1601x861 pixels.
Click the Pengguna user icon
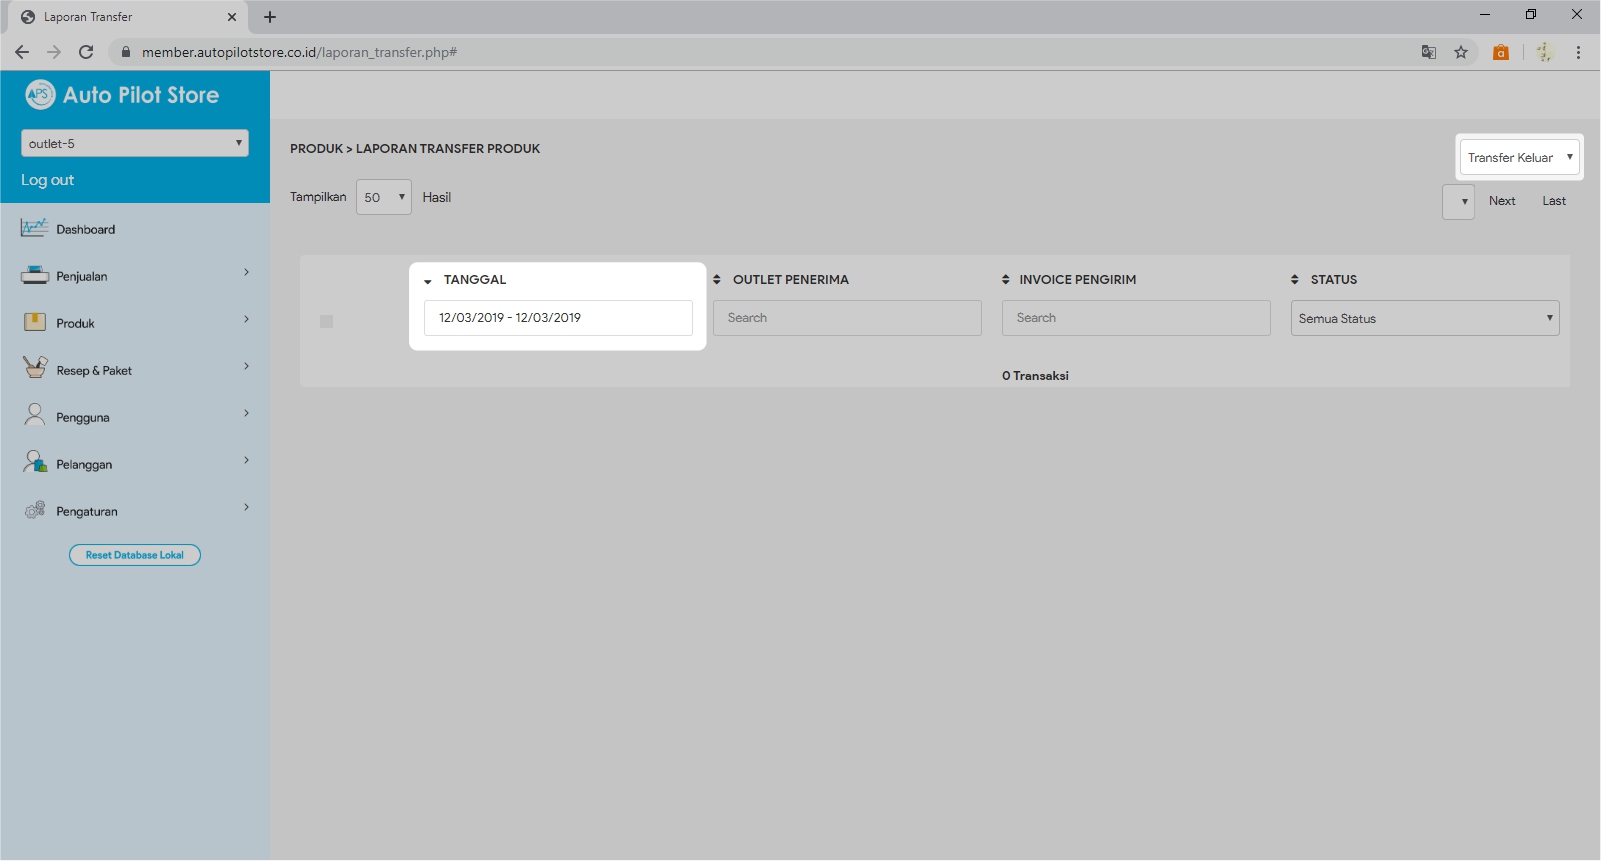click(35, 415)
